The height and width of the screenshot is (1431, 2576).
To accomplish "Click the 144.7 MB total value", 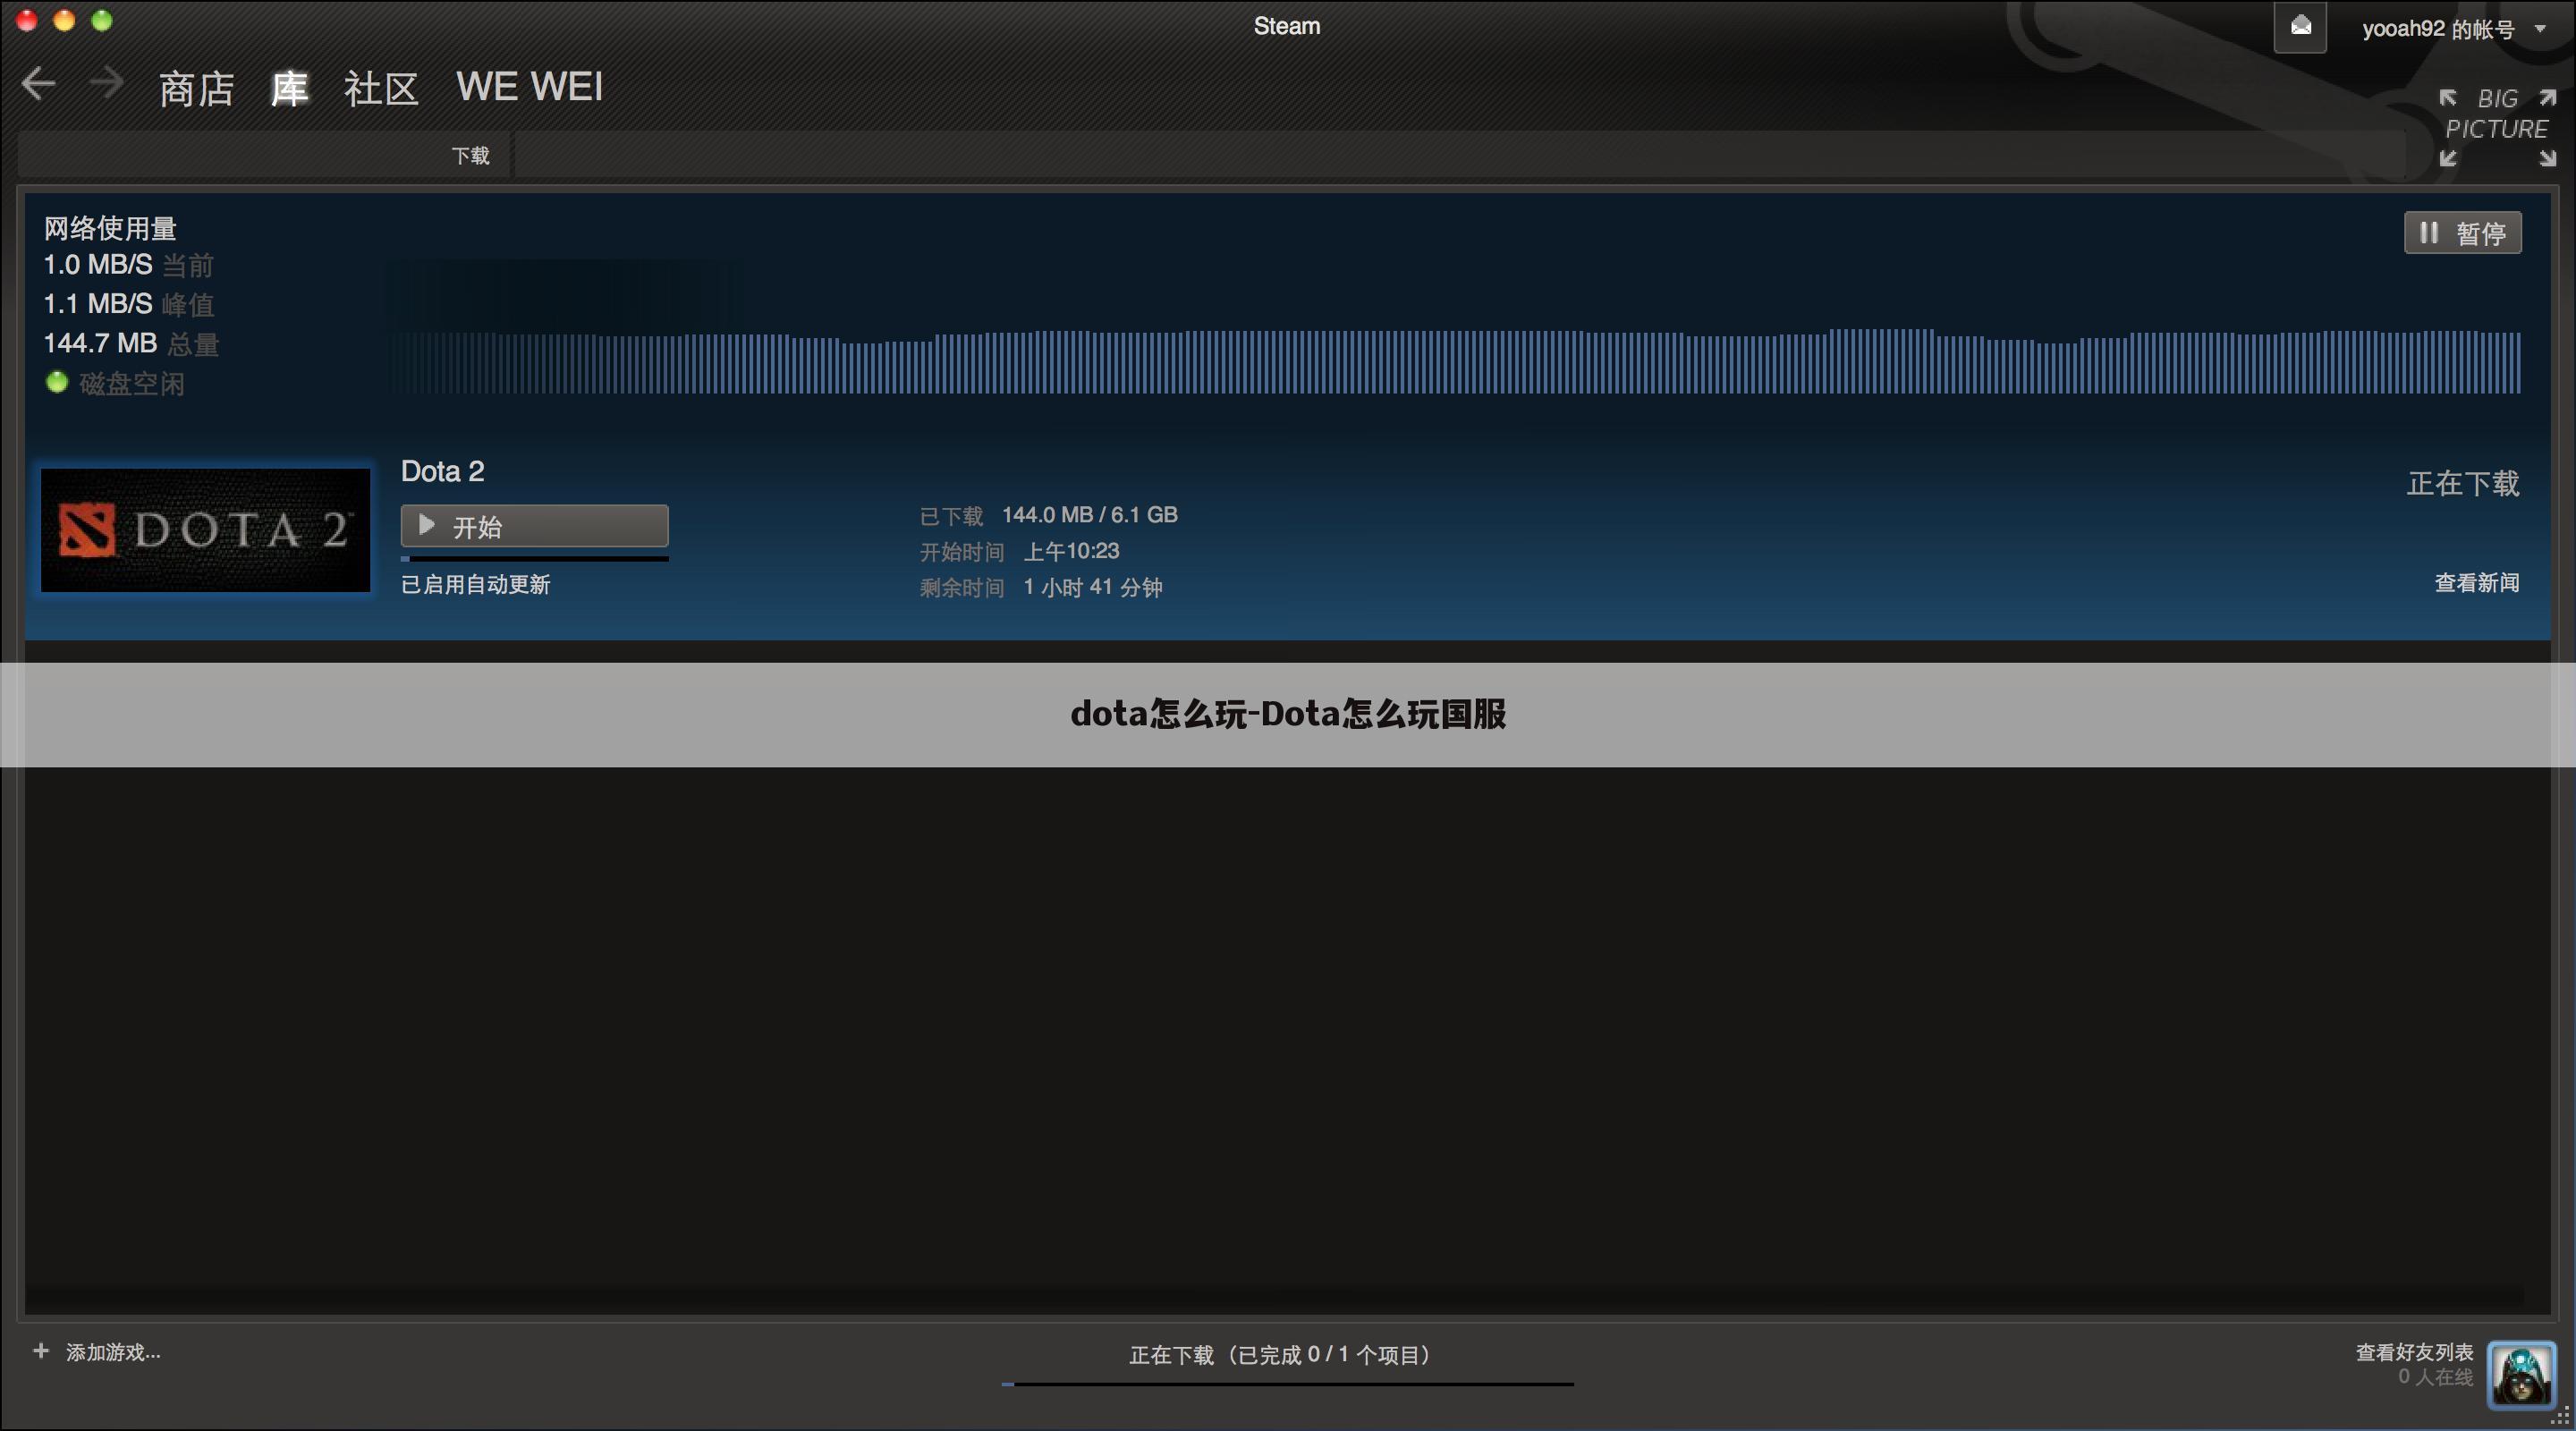I will tap(100, 343).
